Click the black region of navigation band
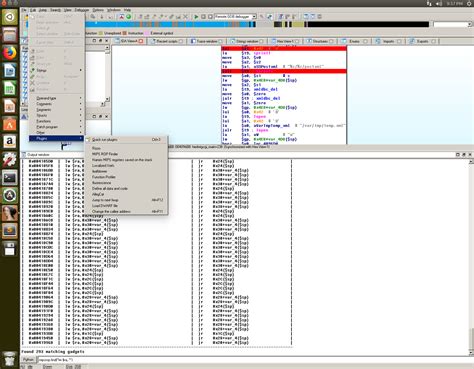The height and width of the screenshot is (369, 474). click(x=367, y=24)
